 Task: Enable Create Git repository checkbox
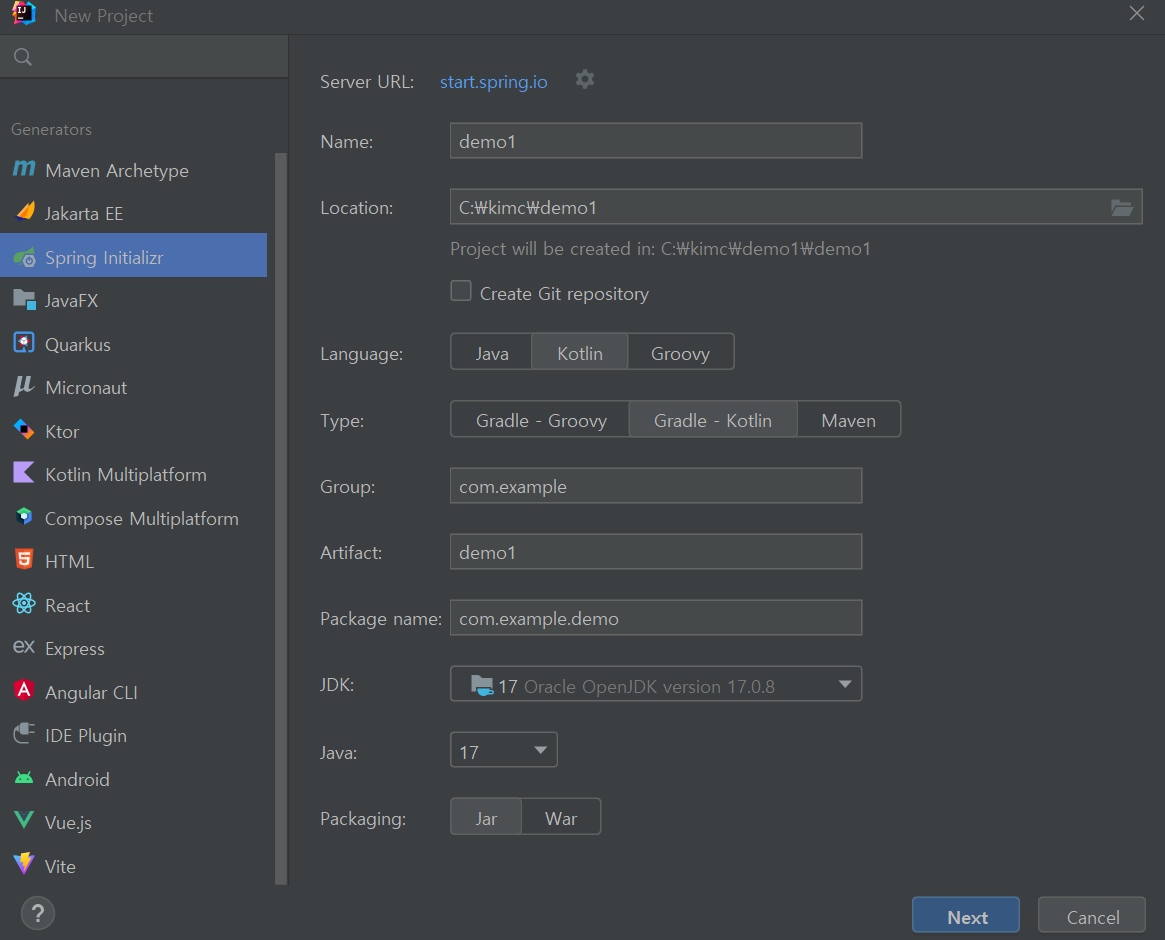pyautogui.click(x=461, y=291)
